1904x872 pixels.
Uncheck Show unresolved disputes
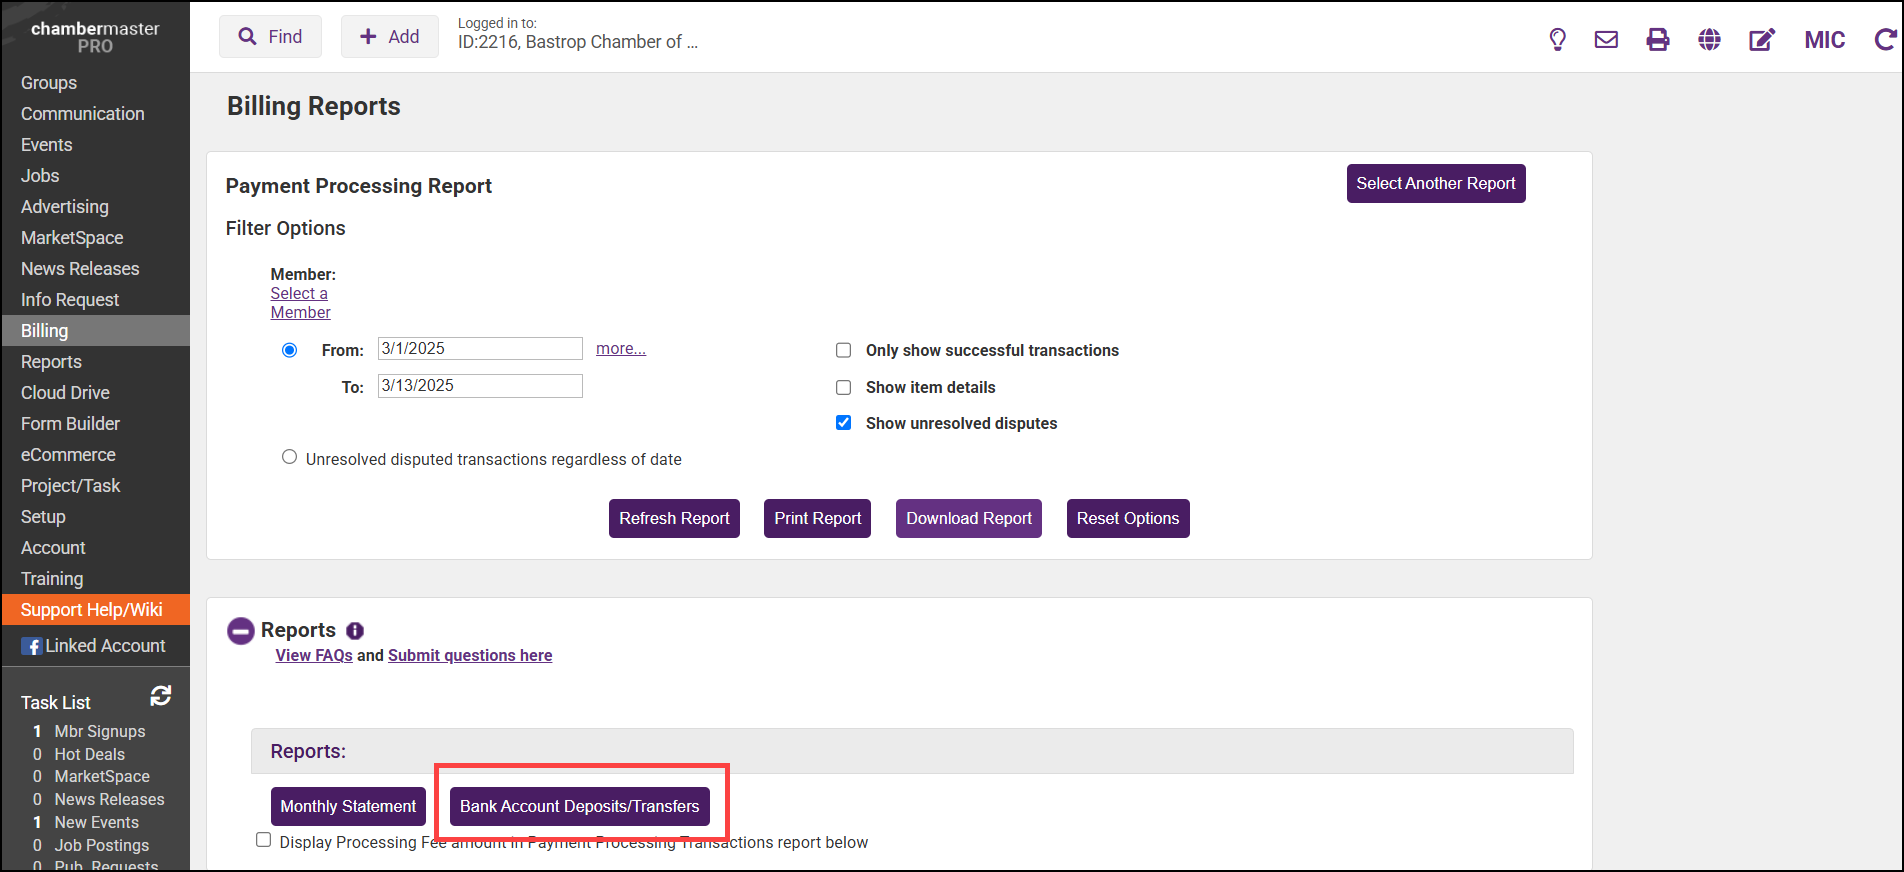(844, 423)
